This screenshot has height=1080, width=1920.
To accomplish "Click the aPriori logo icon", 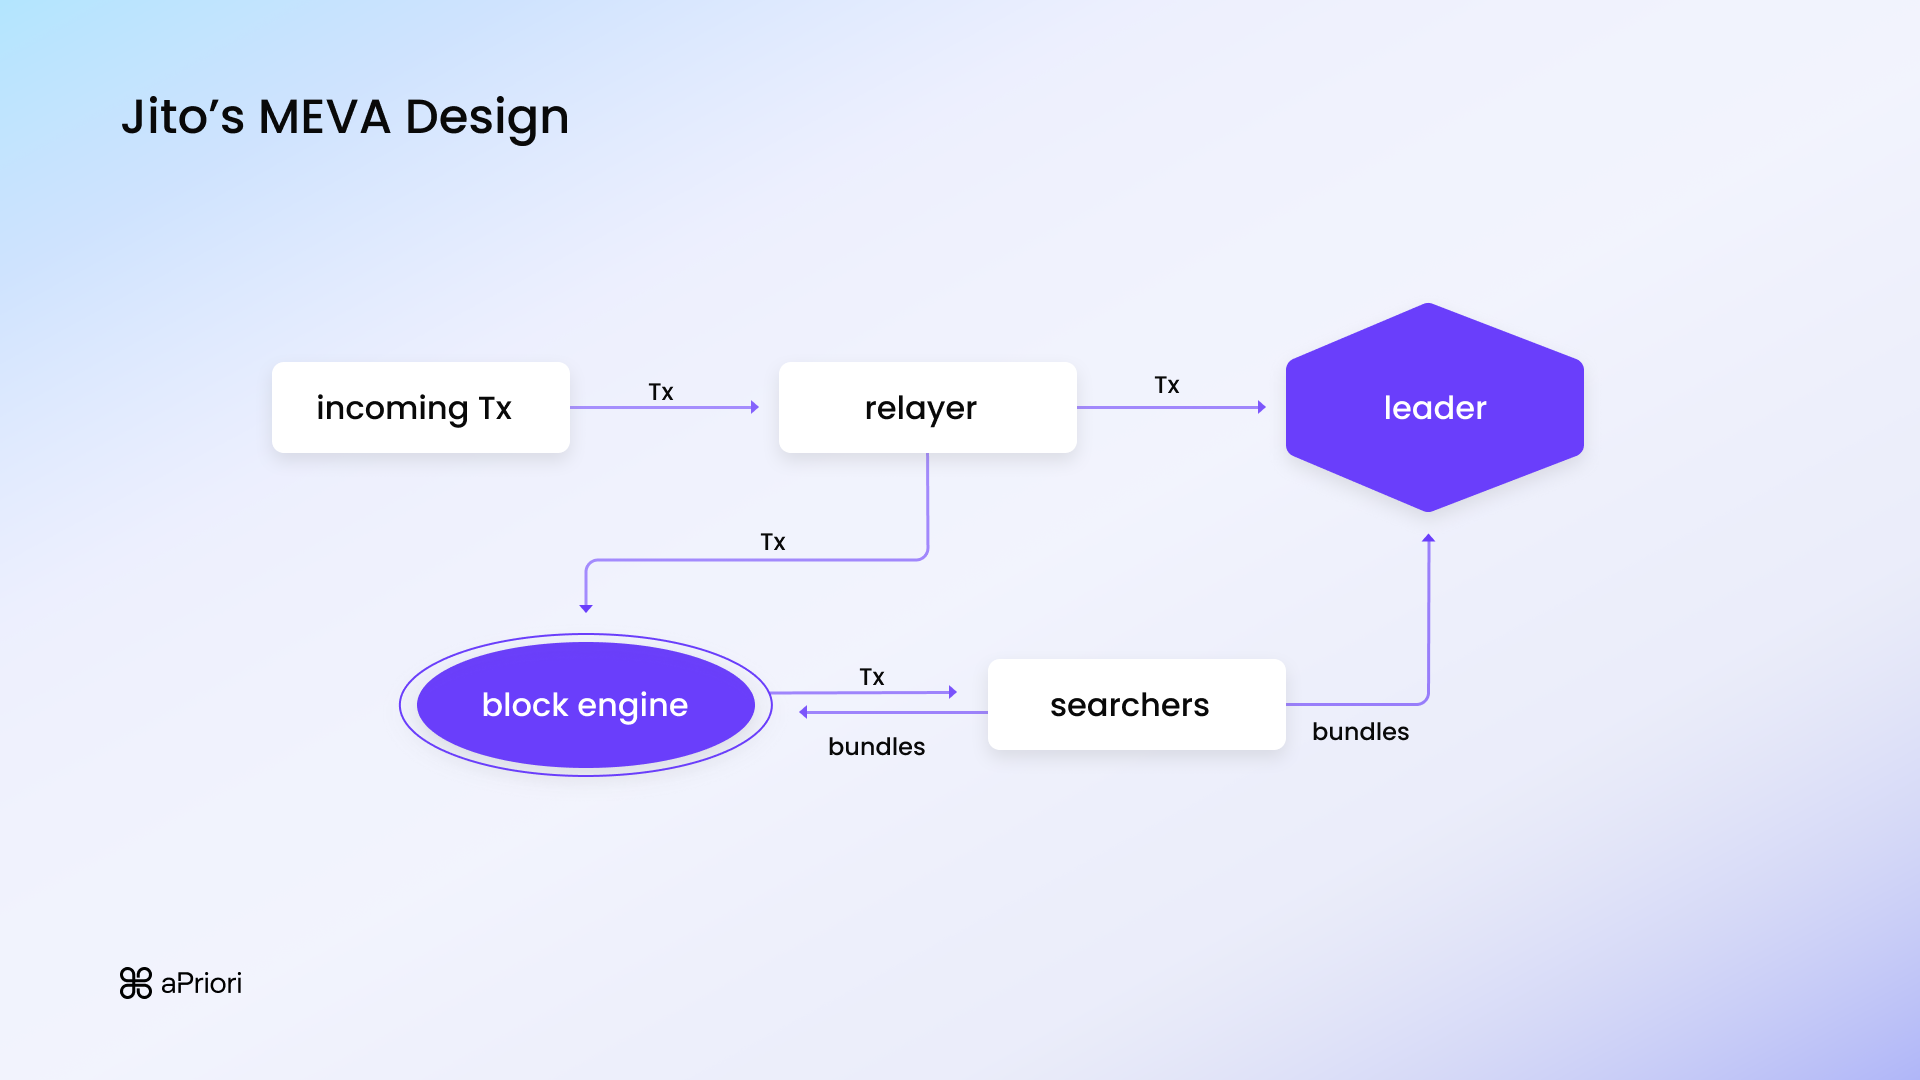I will 136,983.
